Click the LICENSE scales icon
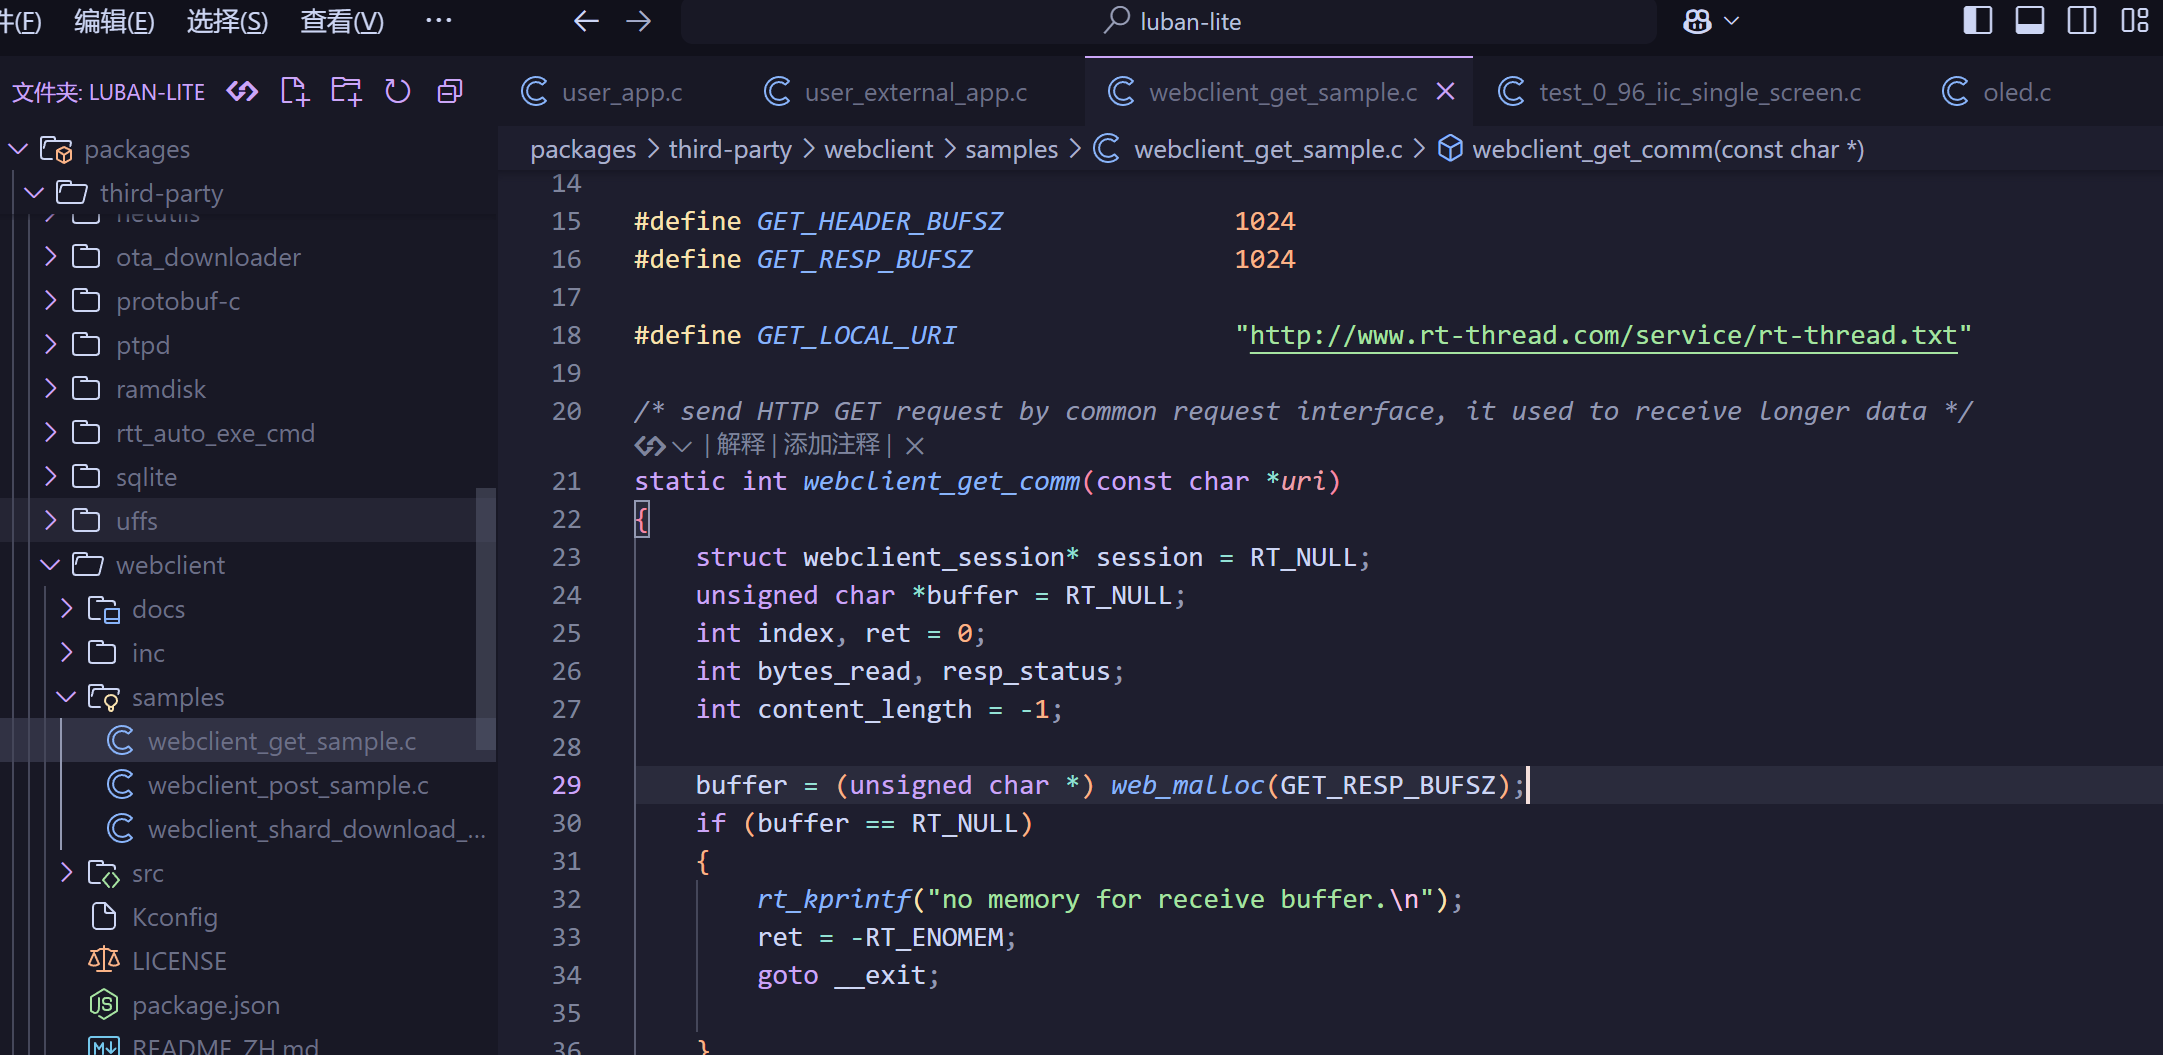Viewport: 2163px width, 1055px height. 104,961
